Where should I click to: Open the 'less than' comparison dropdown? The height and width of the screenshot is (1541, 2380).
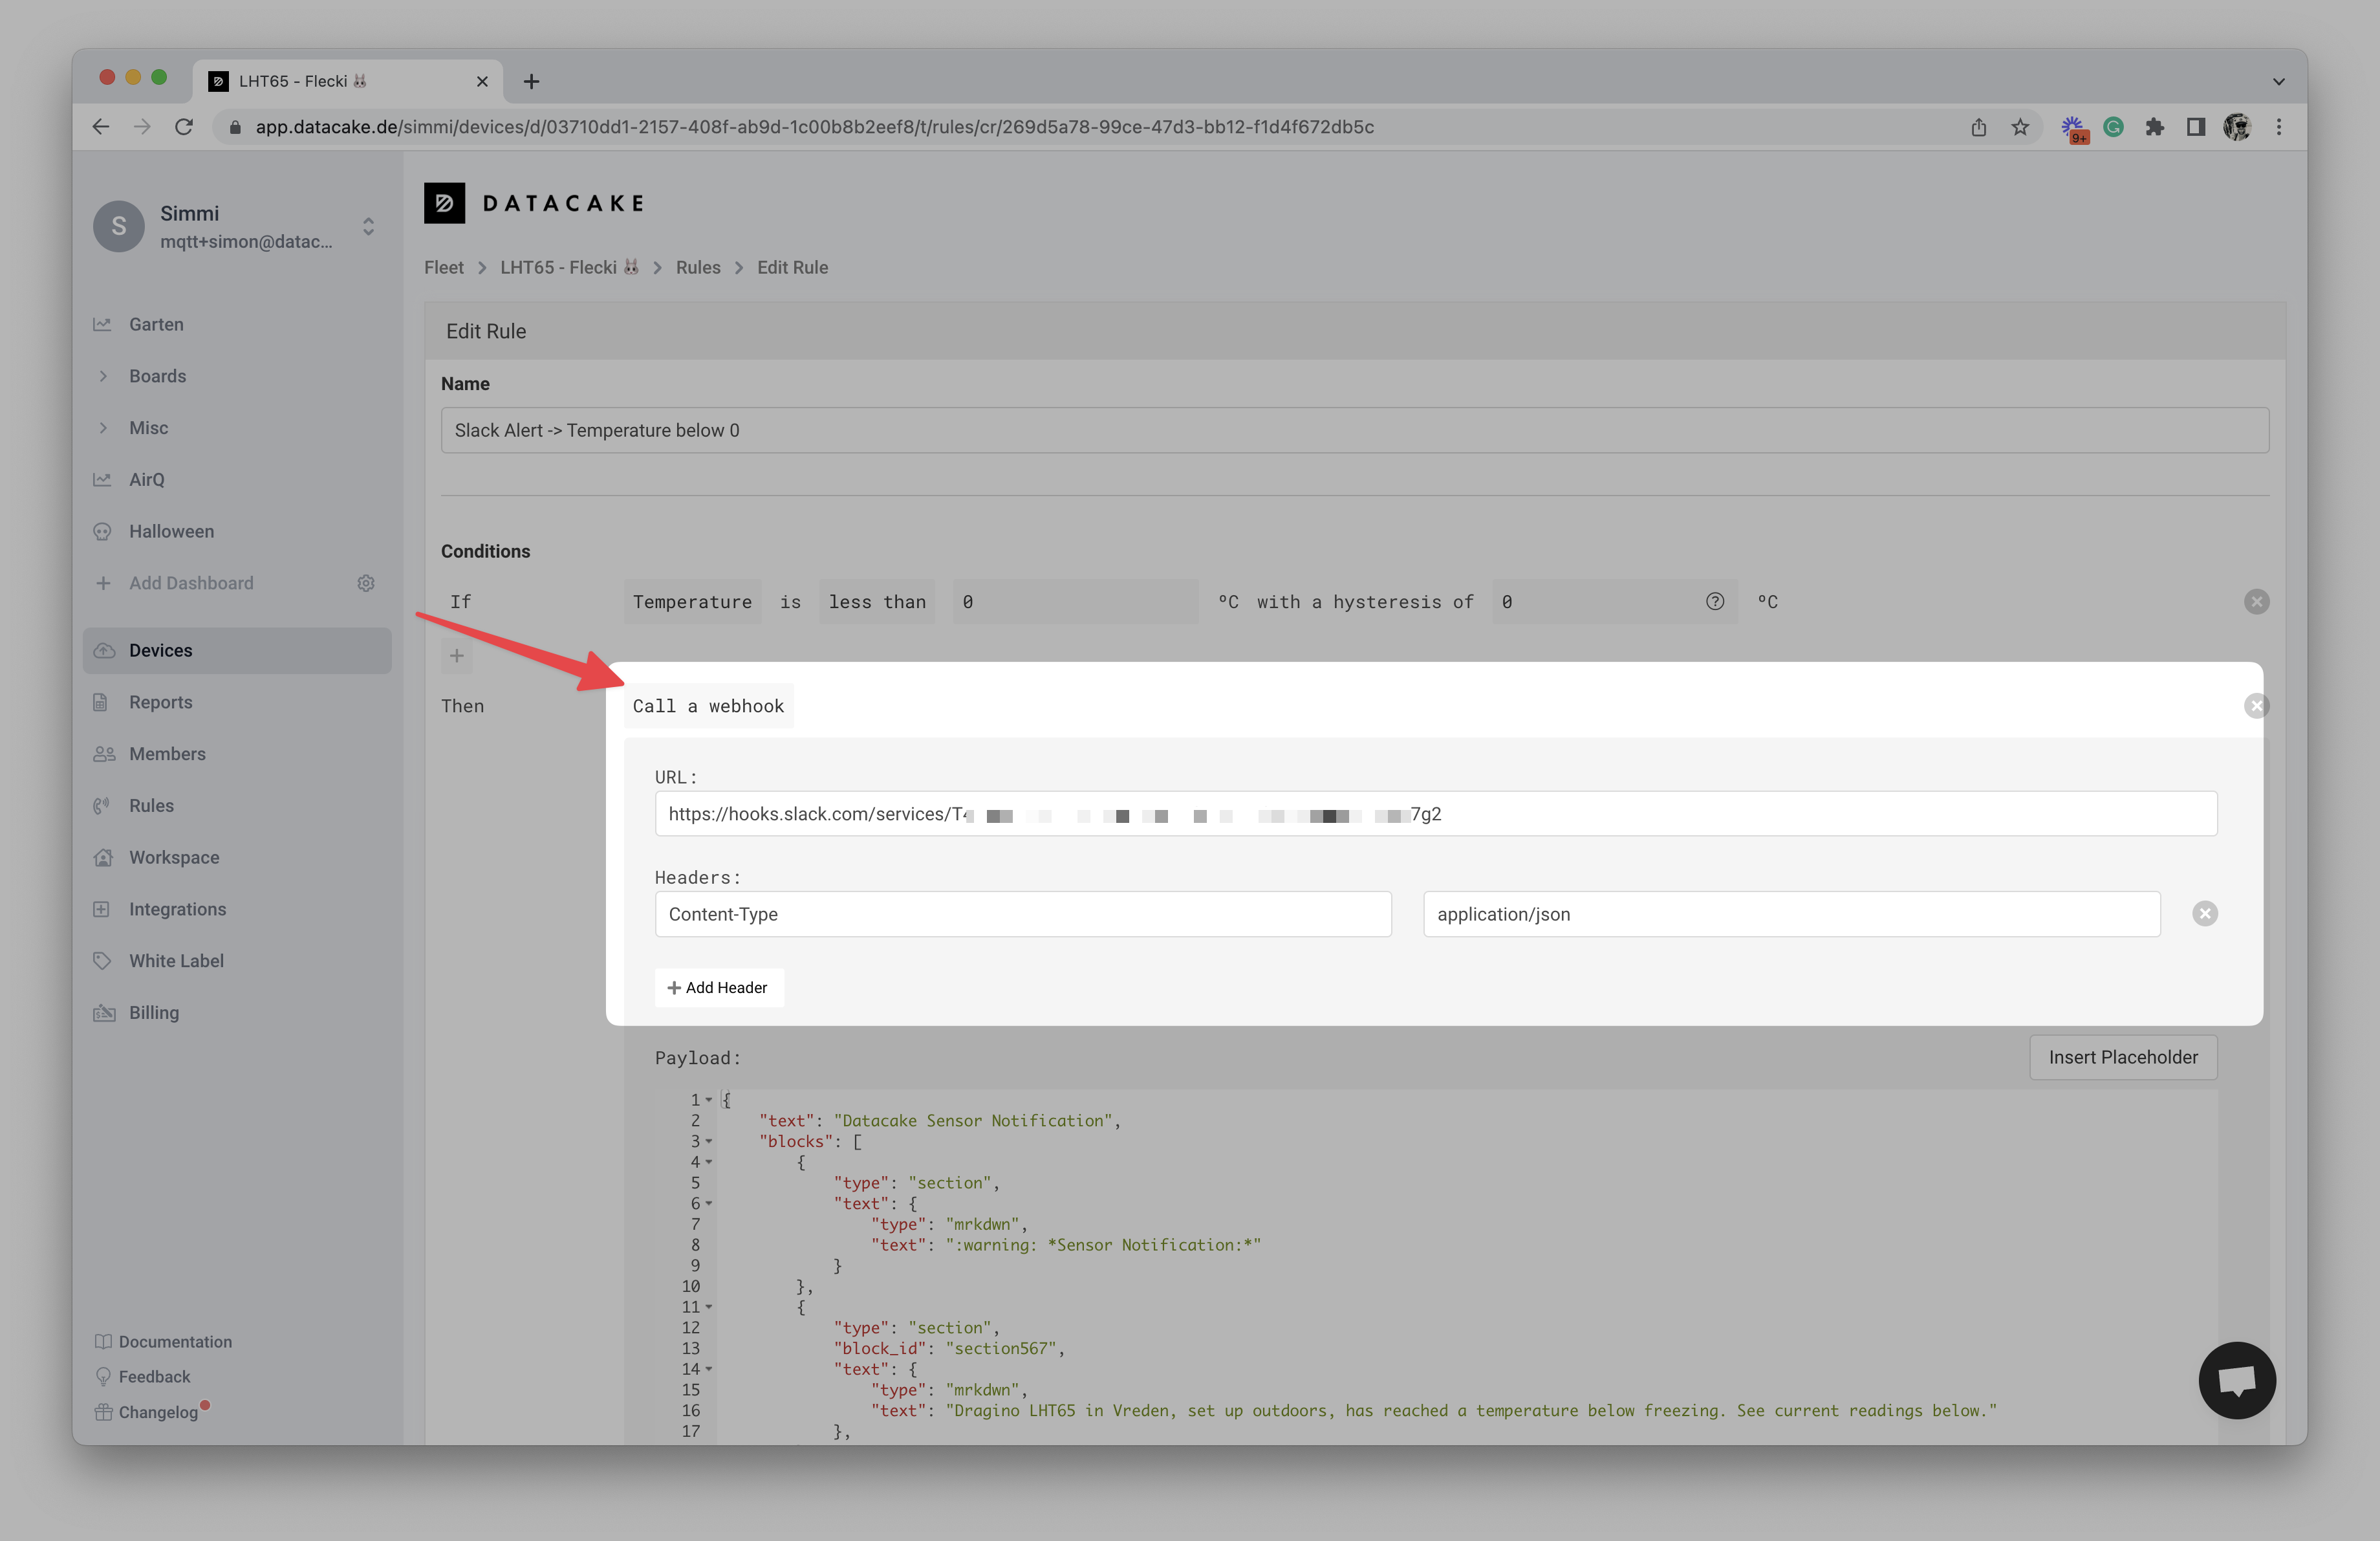(x=876, y=601)
